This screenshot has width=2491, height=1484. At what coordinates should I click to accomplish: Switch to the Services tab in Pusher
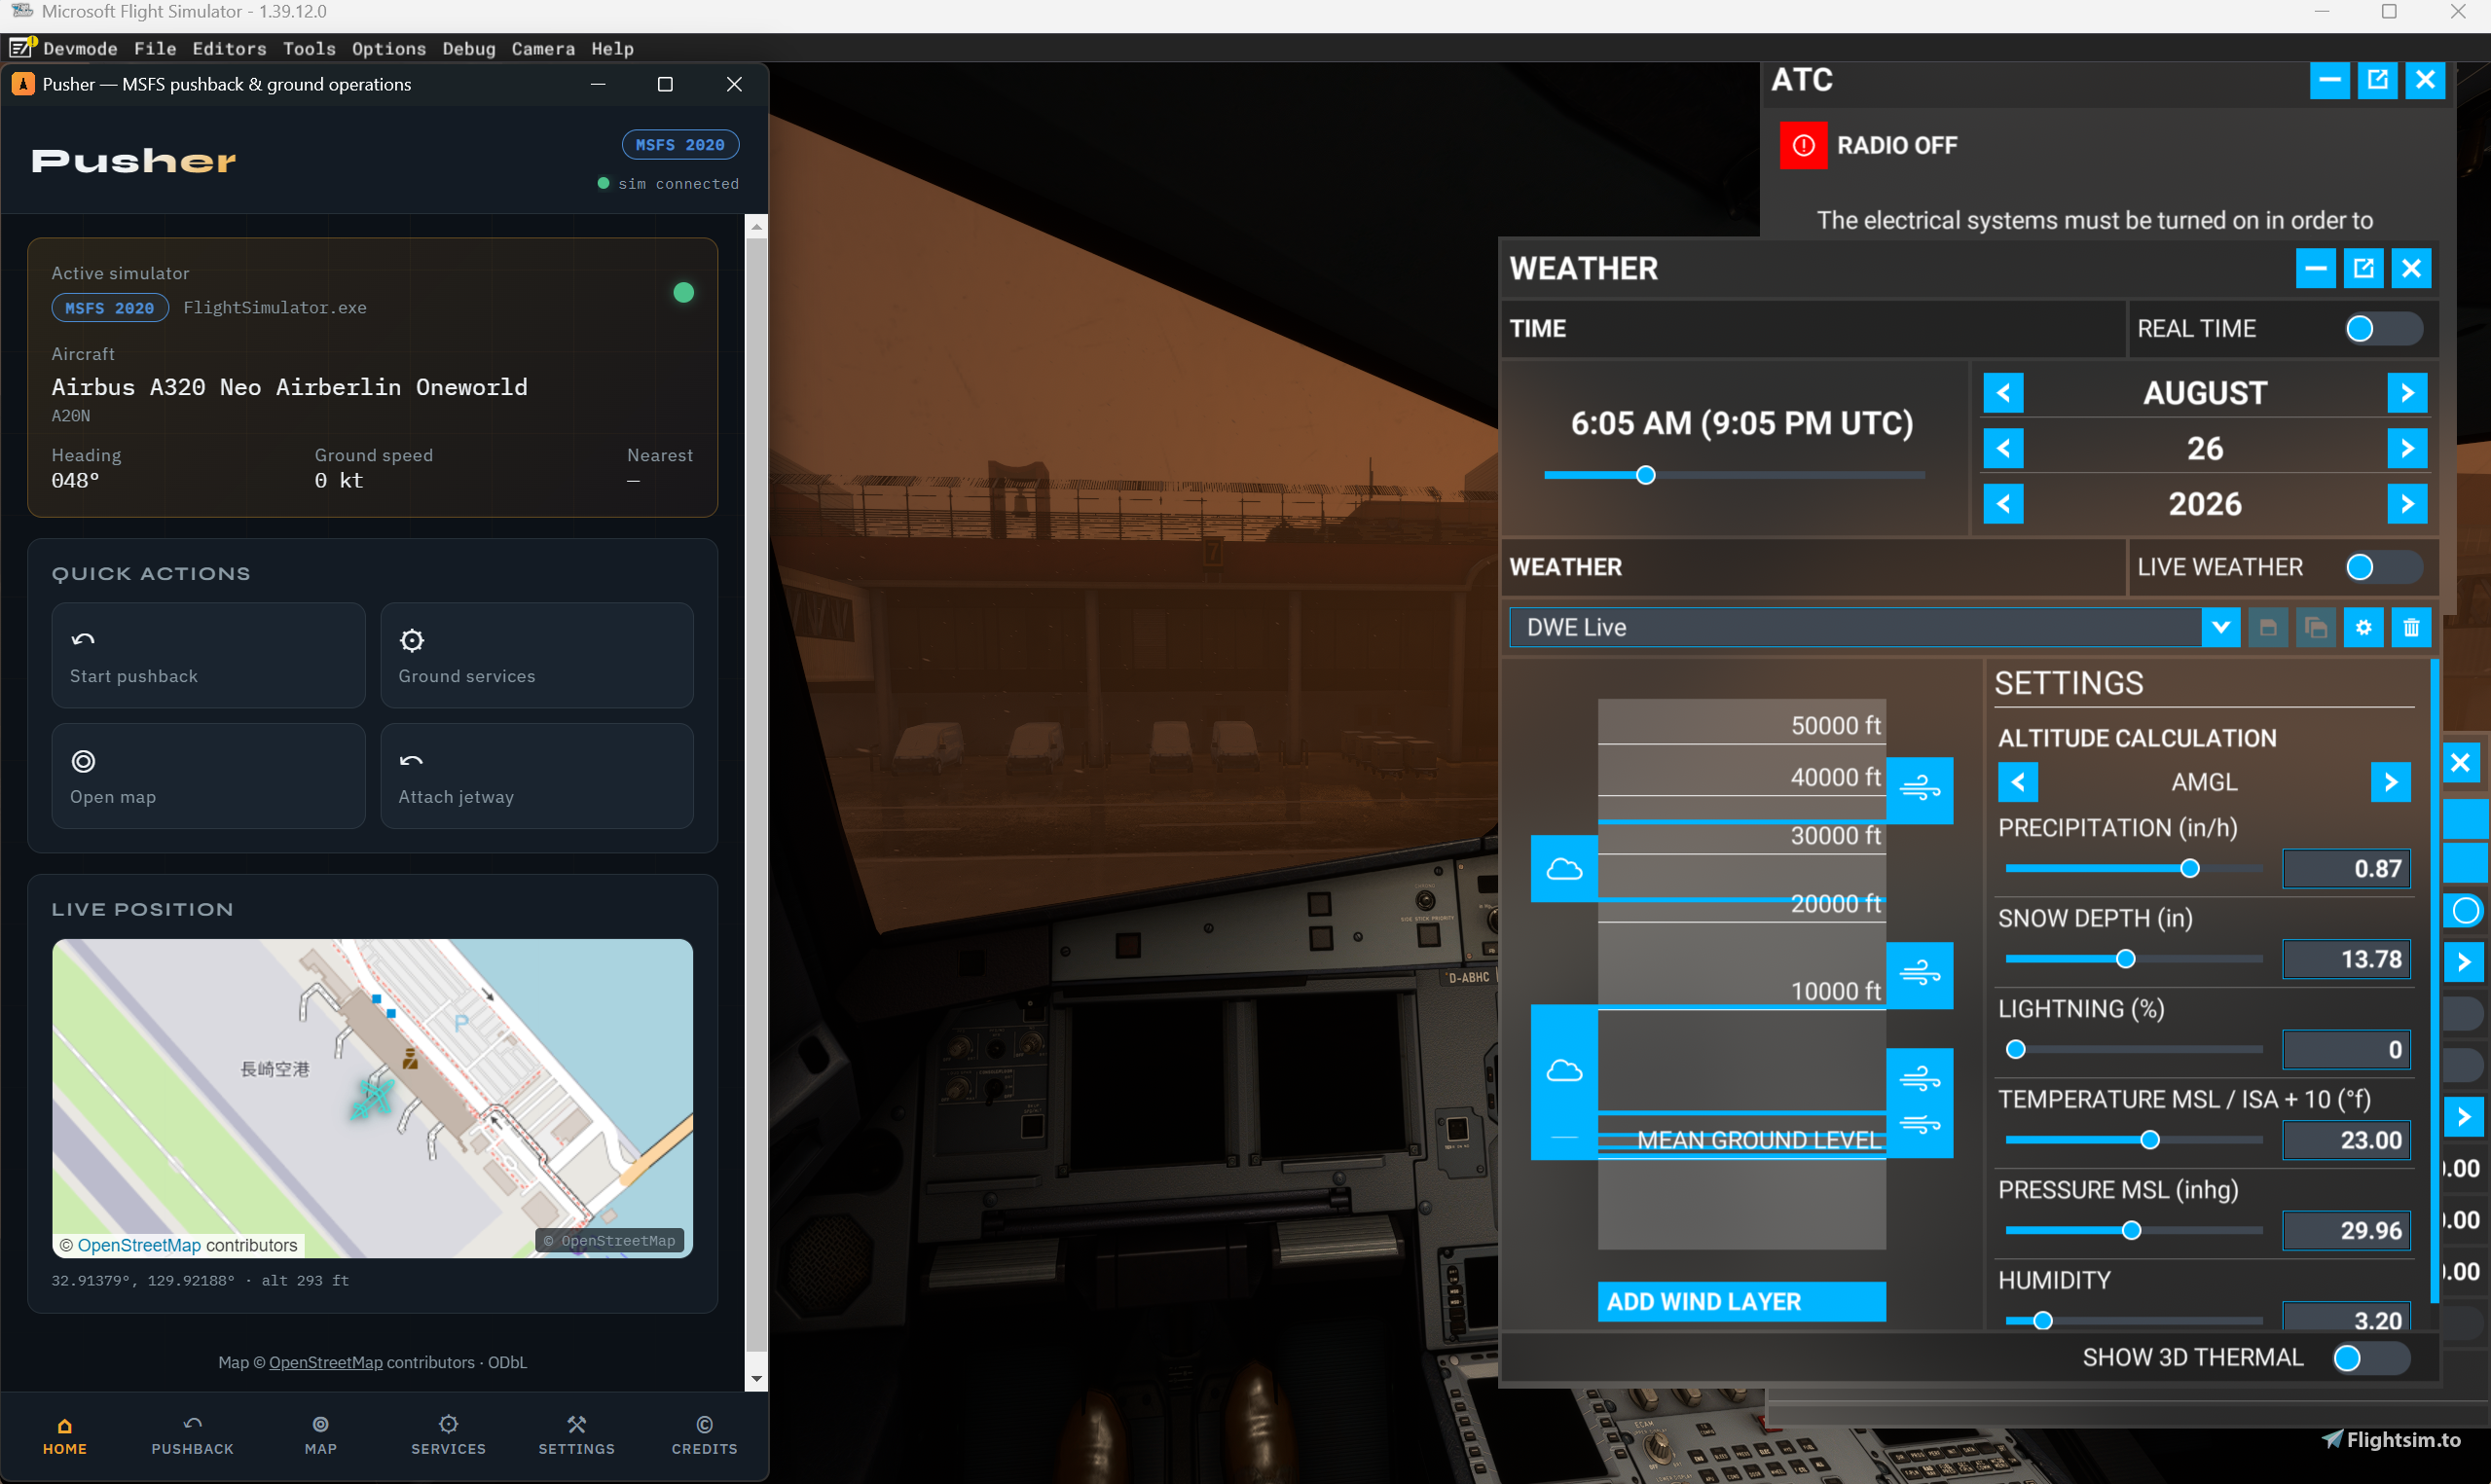point(449,1435)
